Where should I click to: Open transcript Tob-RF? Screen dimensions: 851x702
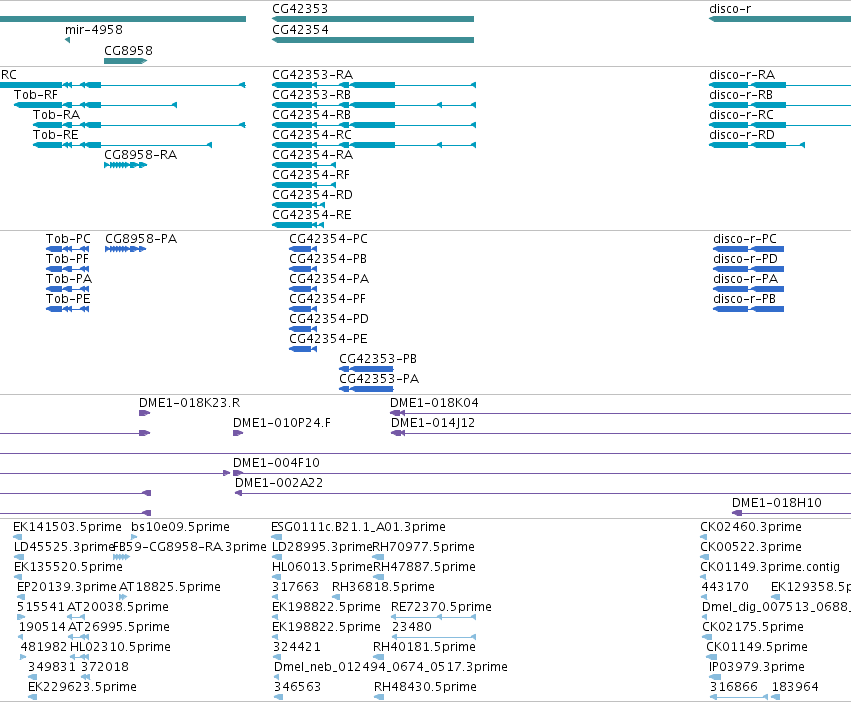point(36,95)
